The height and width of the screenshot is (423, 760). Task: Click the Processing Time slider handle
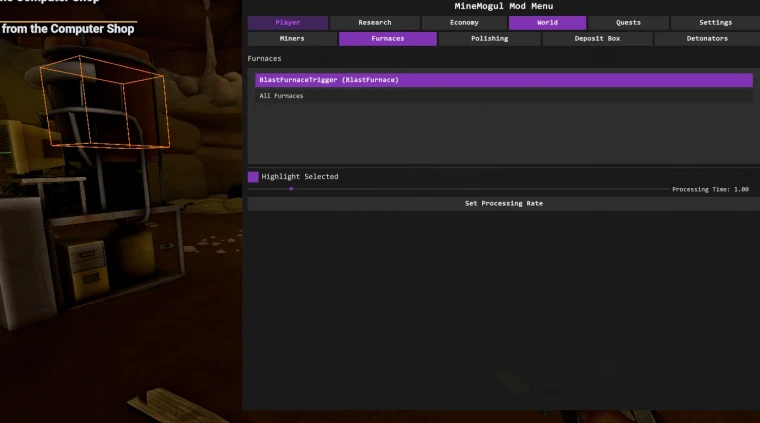(x=291, y=189)
